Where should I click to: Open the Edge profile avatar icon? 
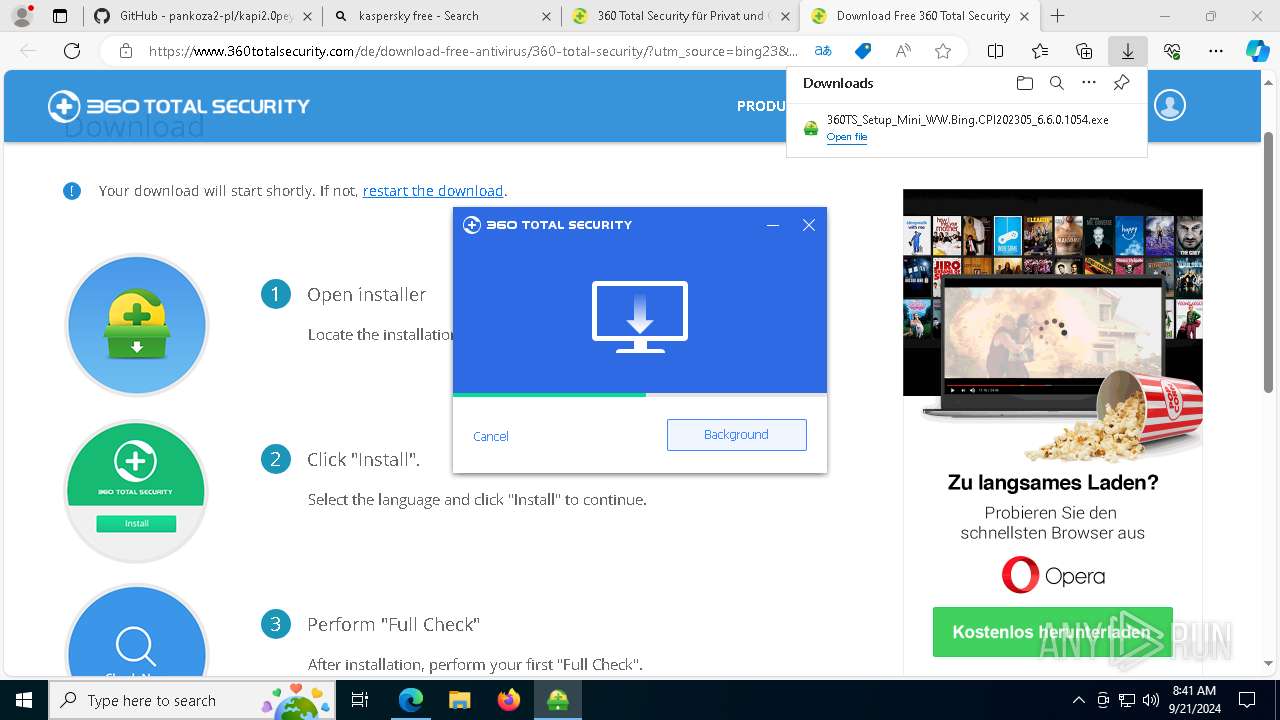22,16
